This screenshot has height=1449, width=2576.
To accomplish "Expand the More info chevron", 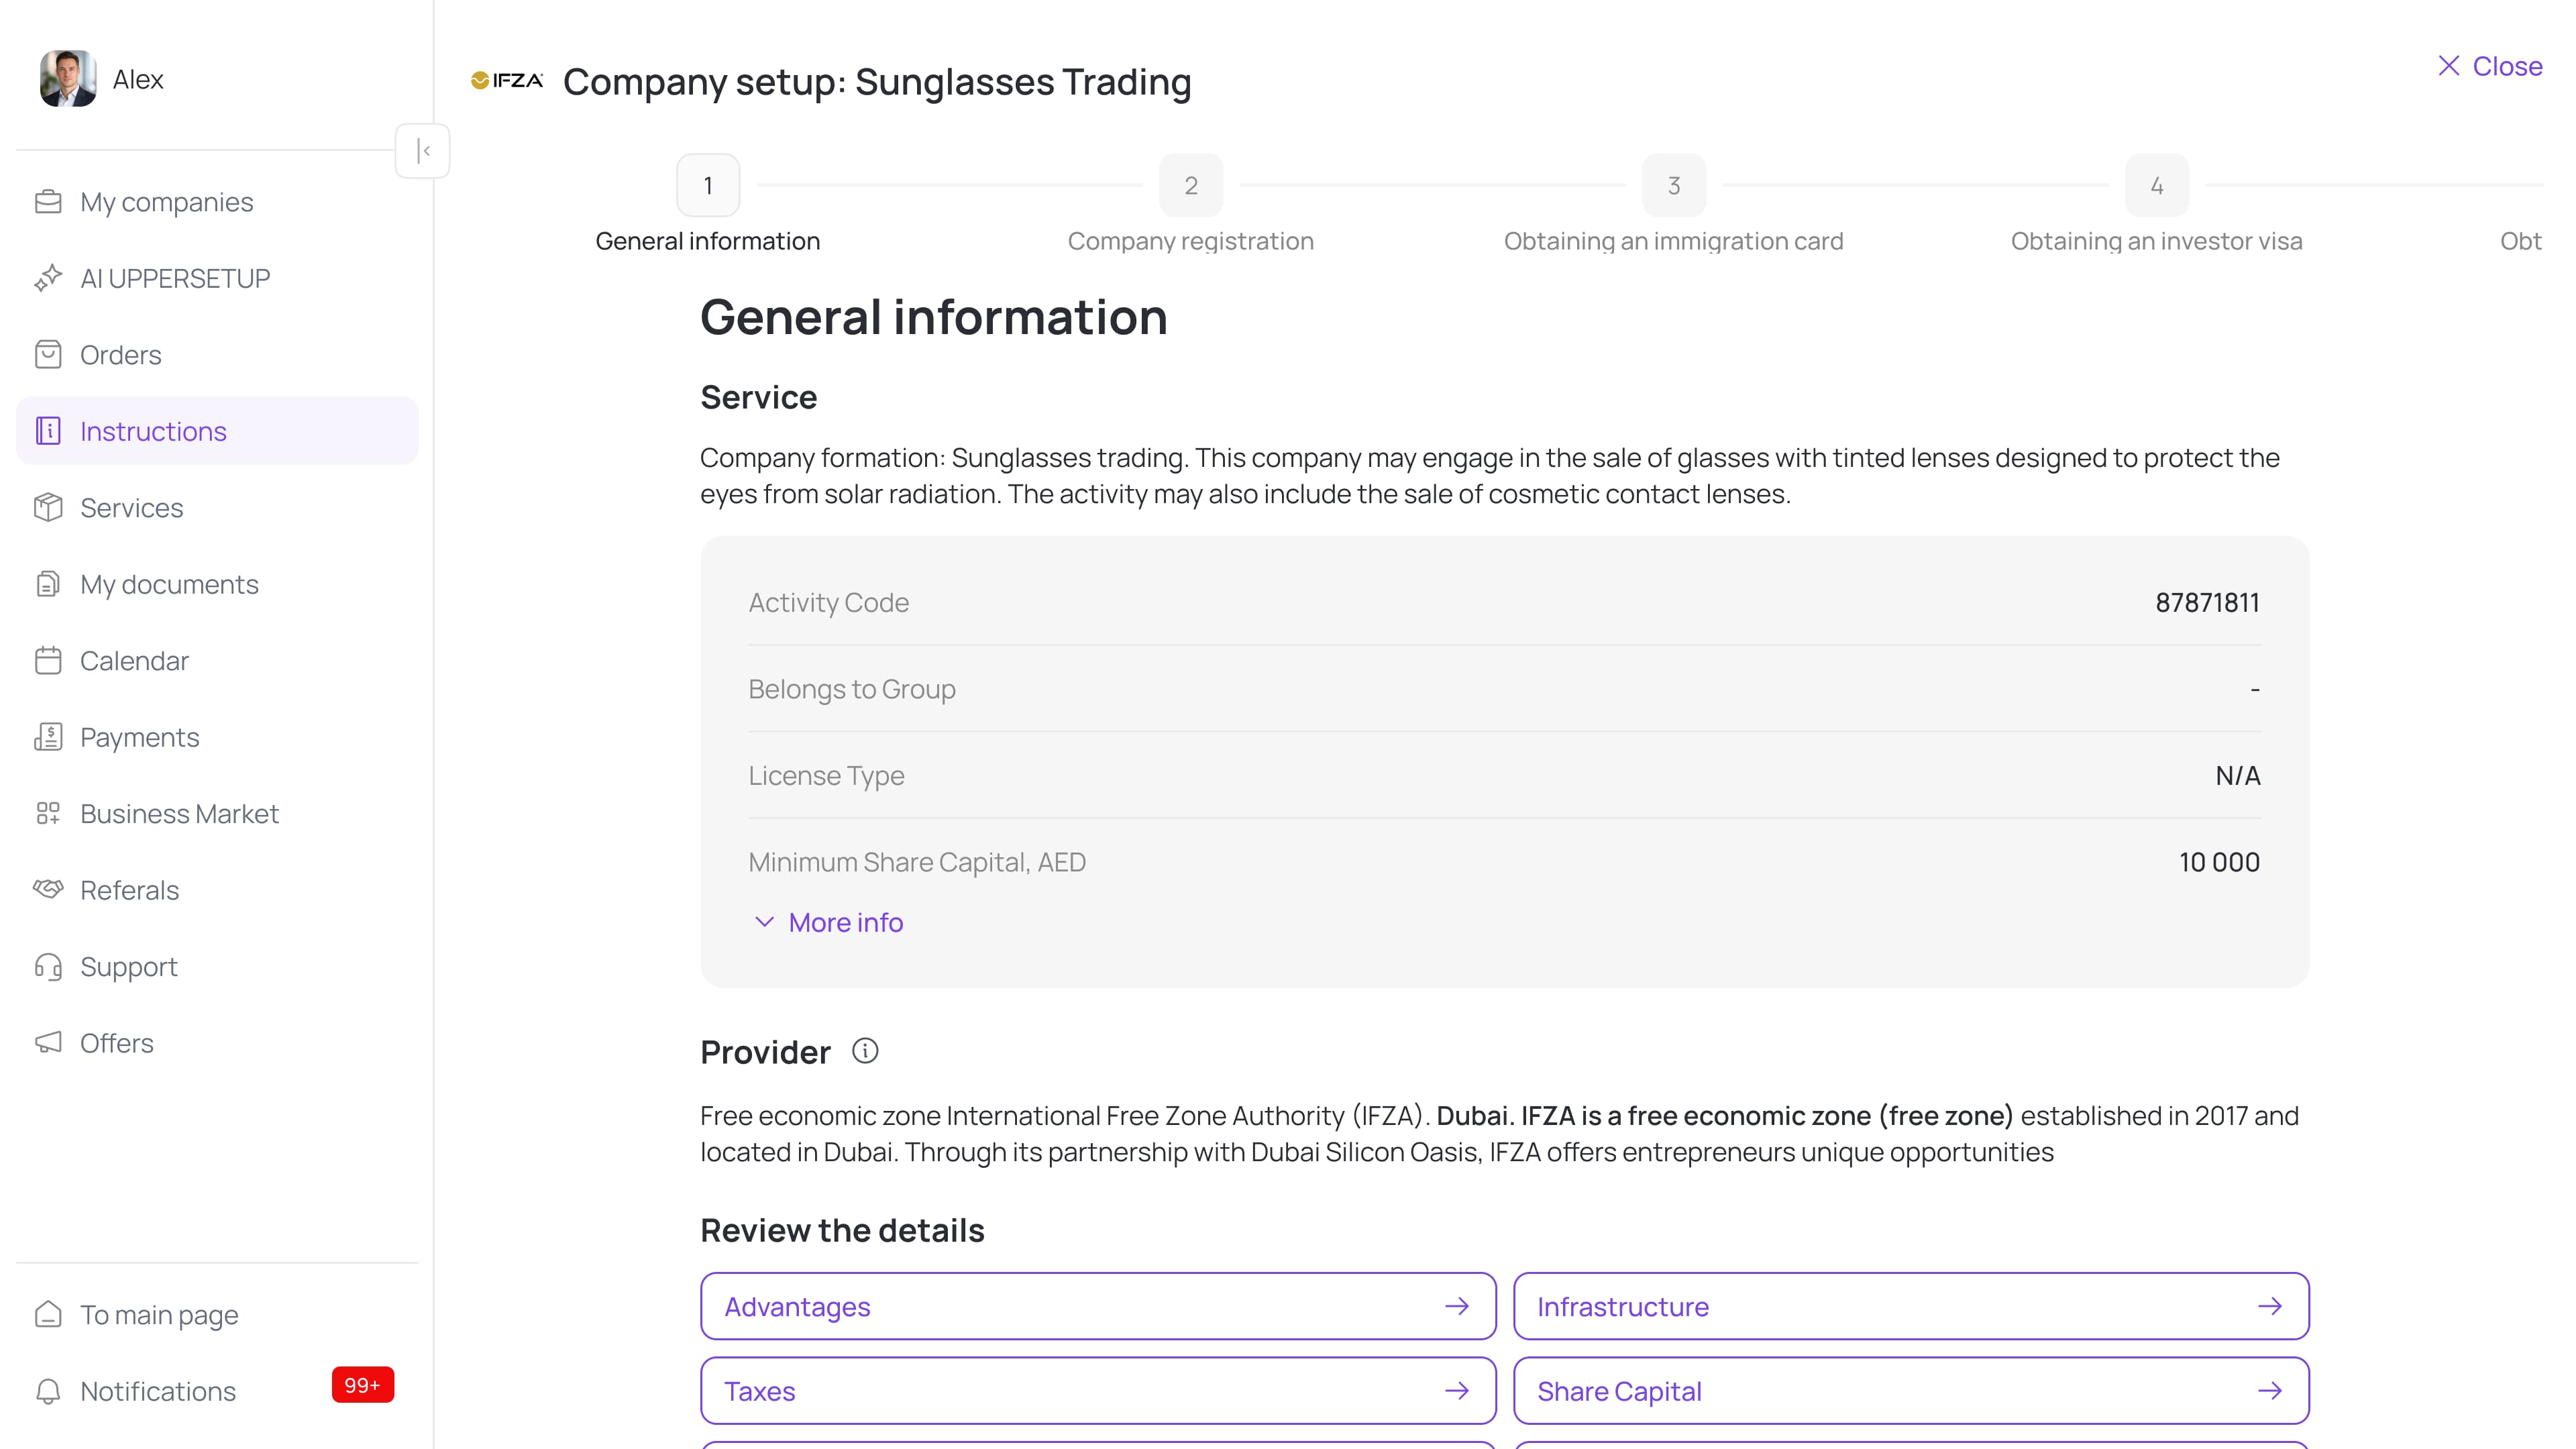I will [x=764, y=922].
